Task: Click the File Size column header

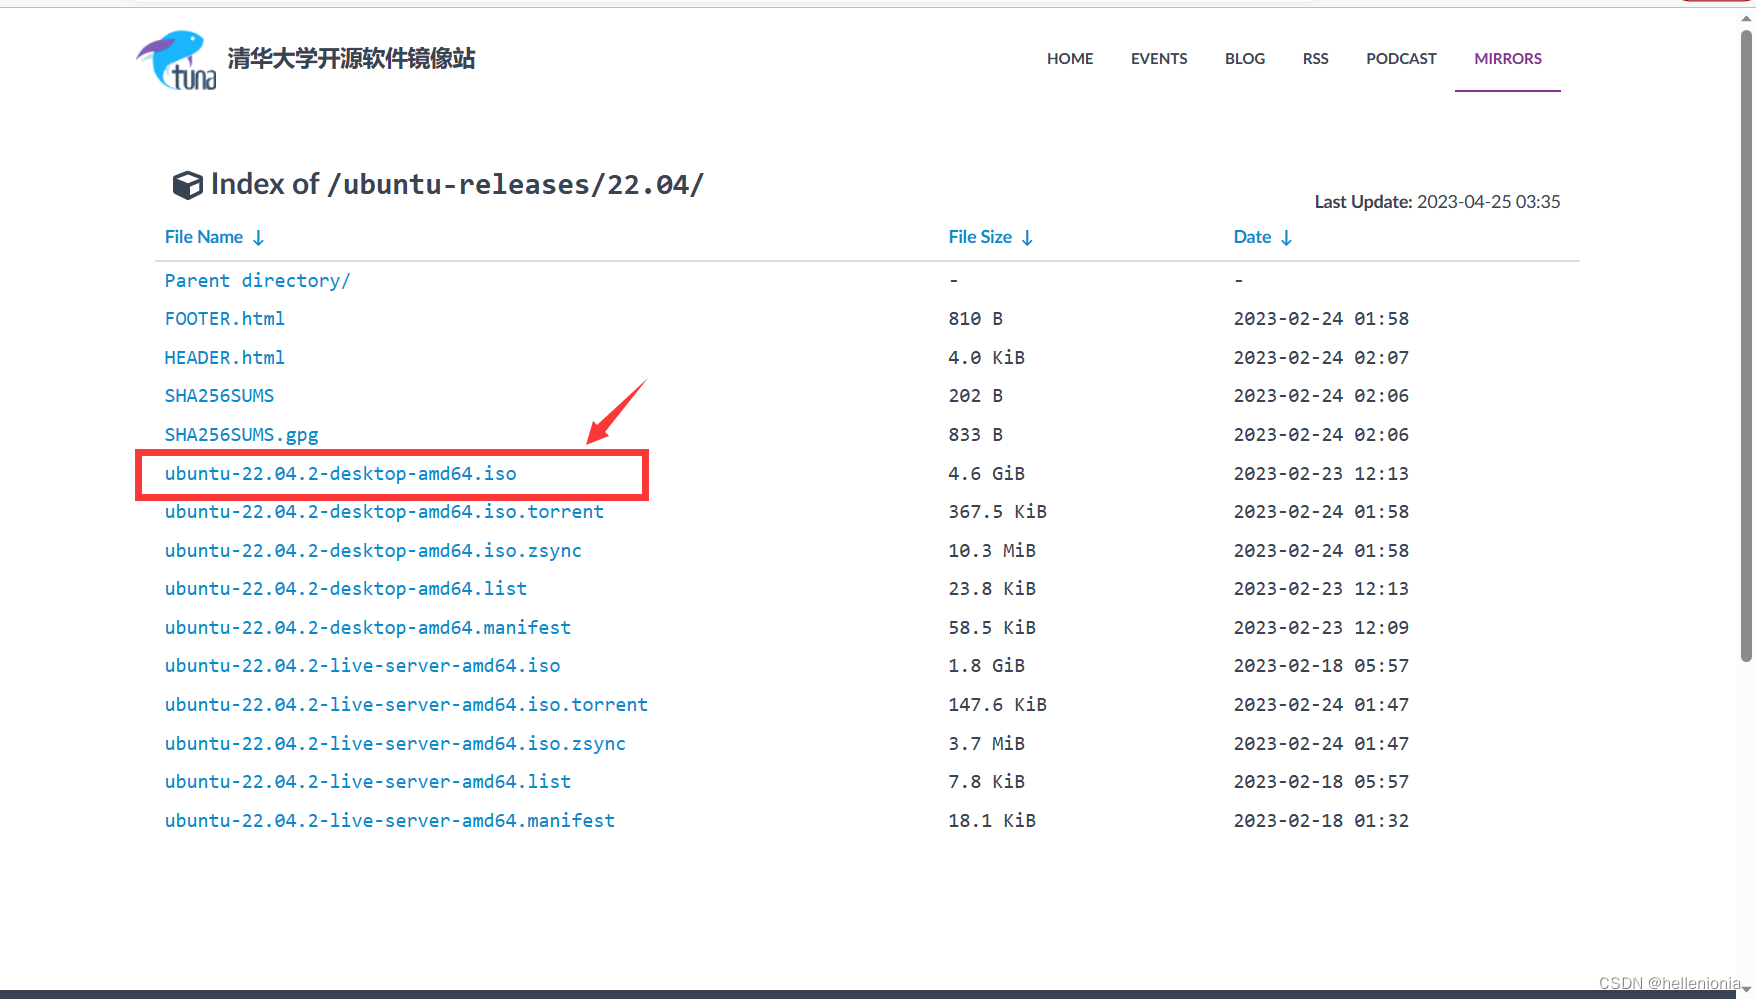Action: tap(980, 237)
